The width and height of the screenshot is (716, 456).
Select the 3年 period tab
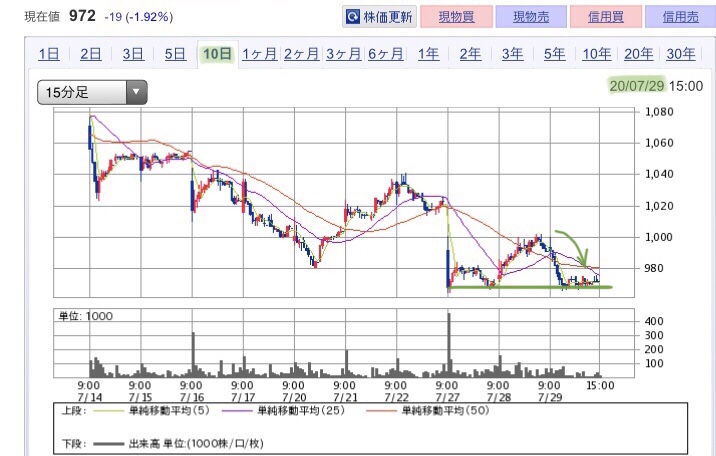512,54
